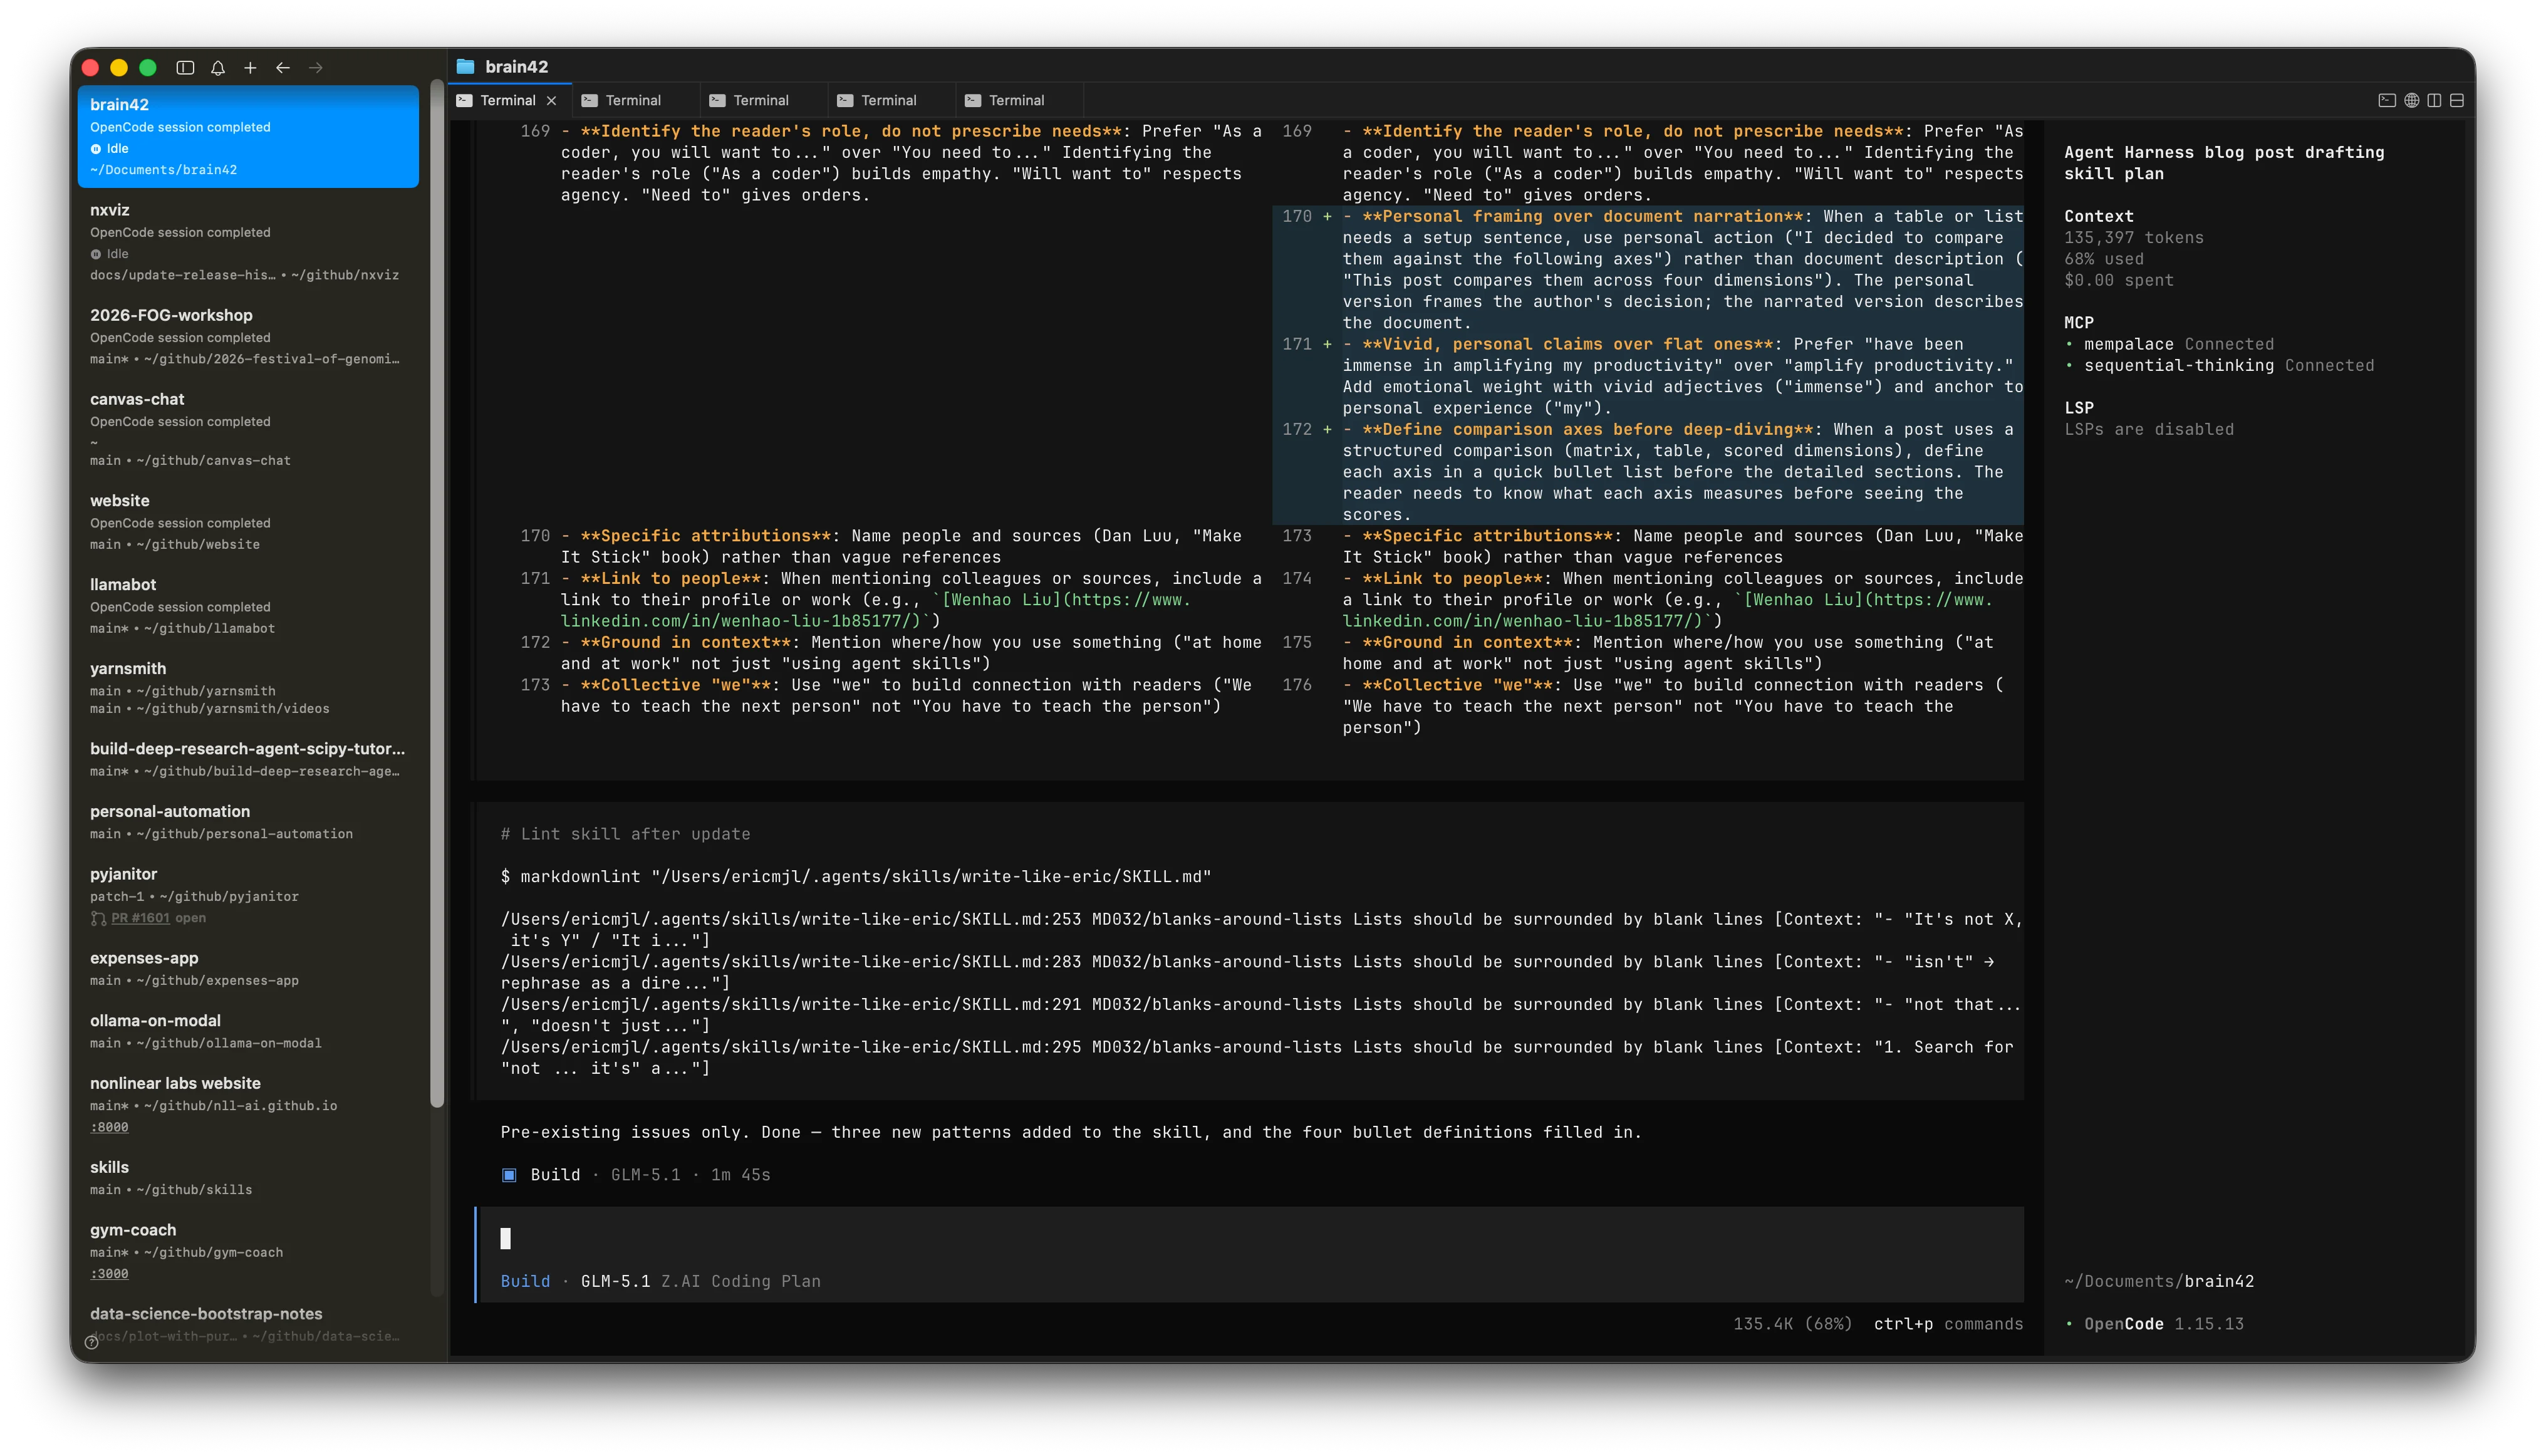Click the Wenhao Liu LinkedIn URL in left diff
2546x1456 pixels.
point(876,611)
